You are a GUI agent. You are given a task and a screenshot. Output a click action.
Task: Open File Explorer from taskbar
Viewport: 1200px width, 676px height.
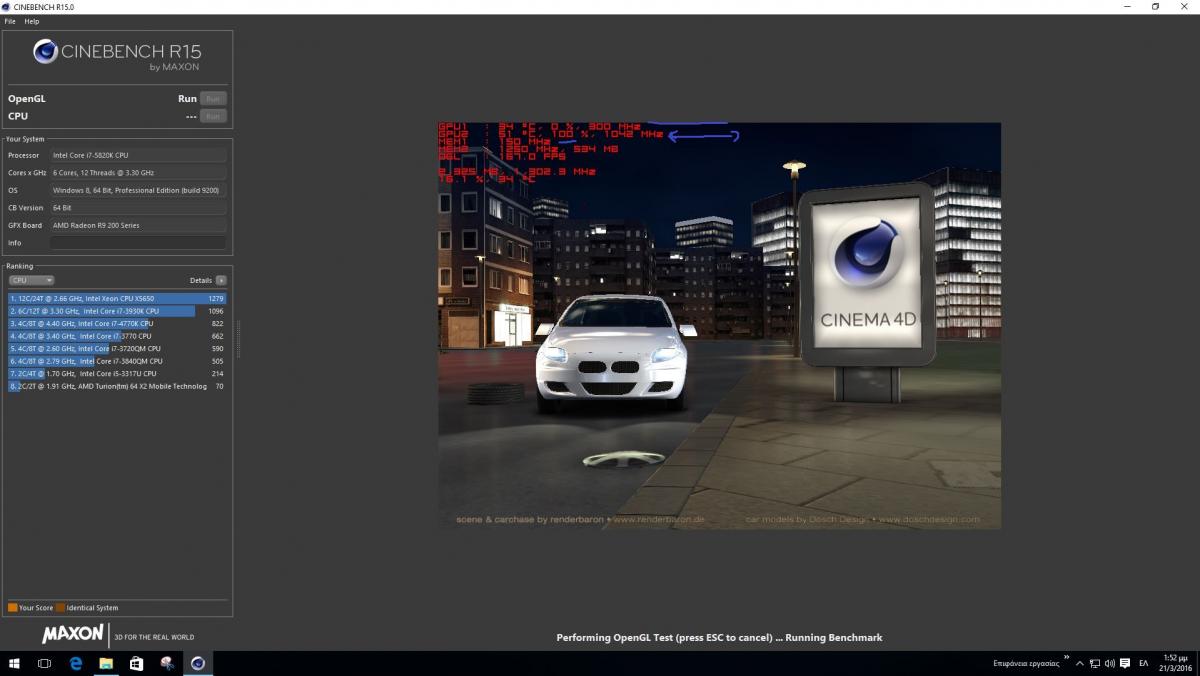click(x=106, y=663)
